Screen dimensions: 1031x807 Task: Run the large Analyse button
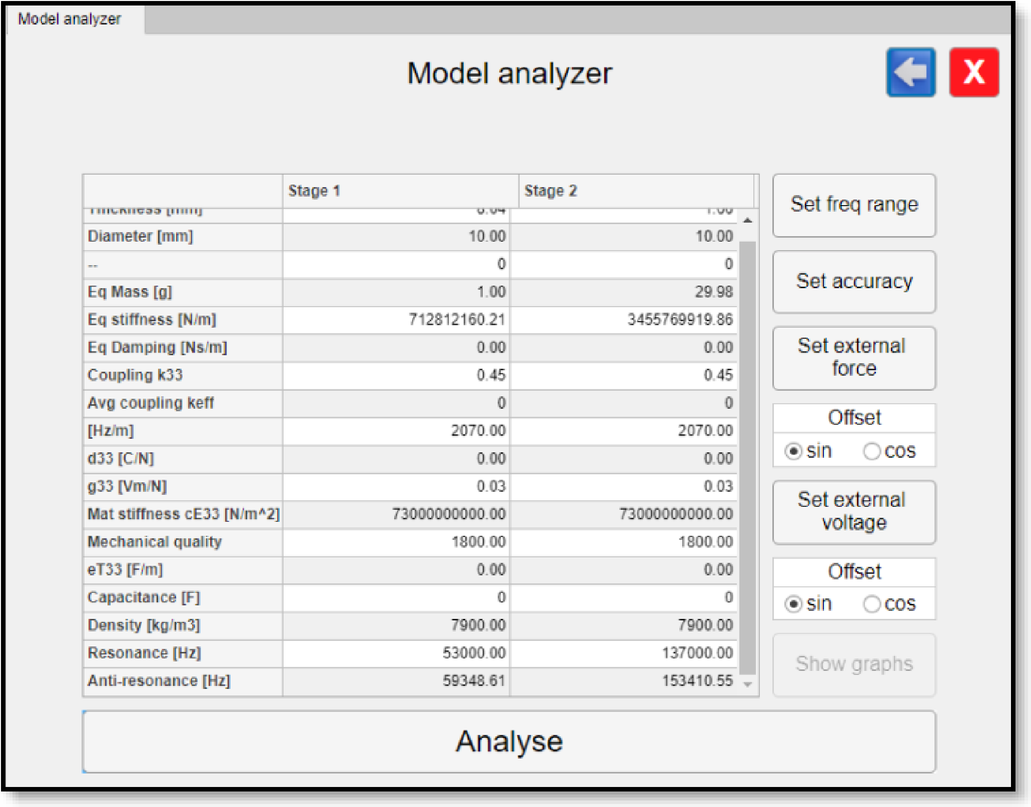[x=509, y=742]
